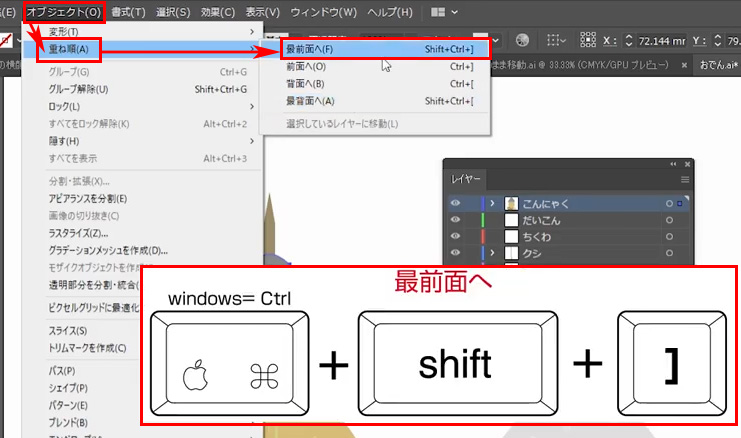The height and width of the screenshot is (438, 741).
Task: Open the 効果(C) menu
Action: pos(217,12)
